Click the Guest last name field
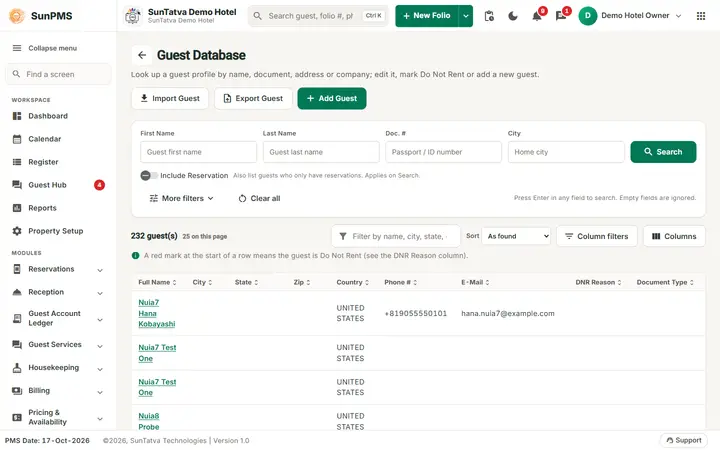Screen dimensions: 720x450 click(x=321, y=152)
